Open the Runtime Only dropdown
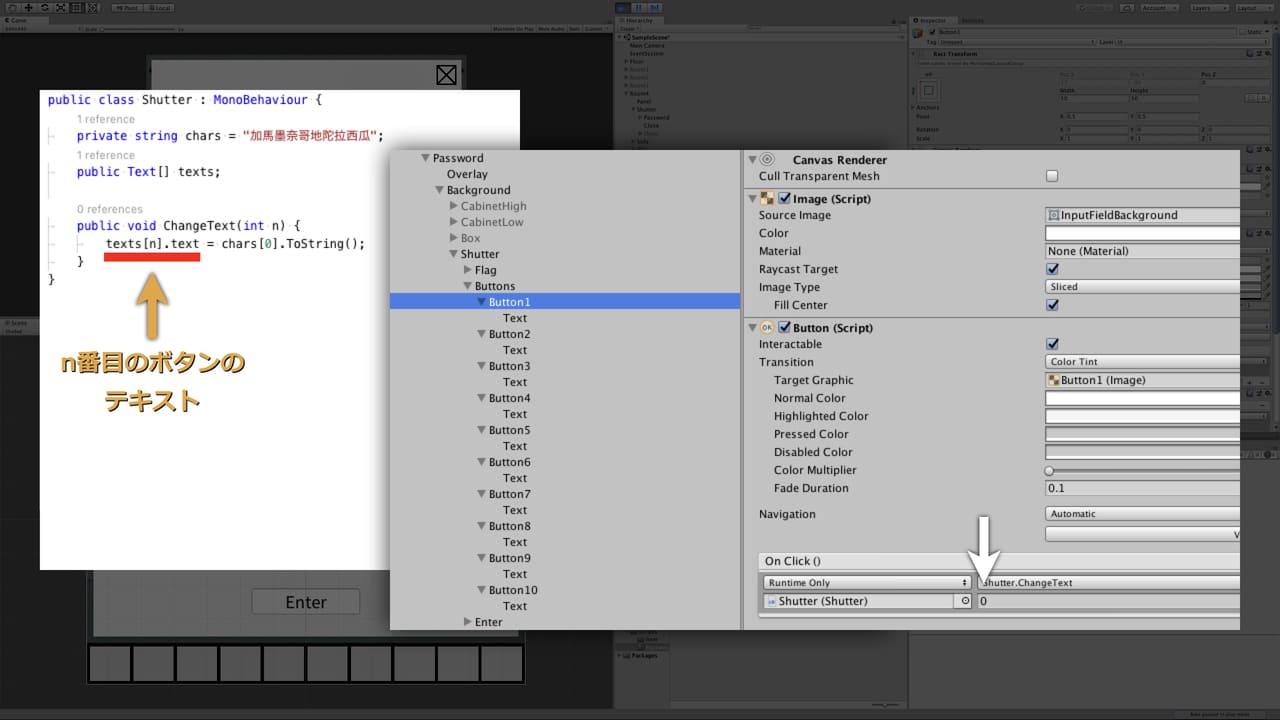 [866, 583]
